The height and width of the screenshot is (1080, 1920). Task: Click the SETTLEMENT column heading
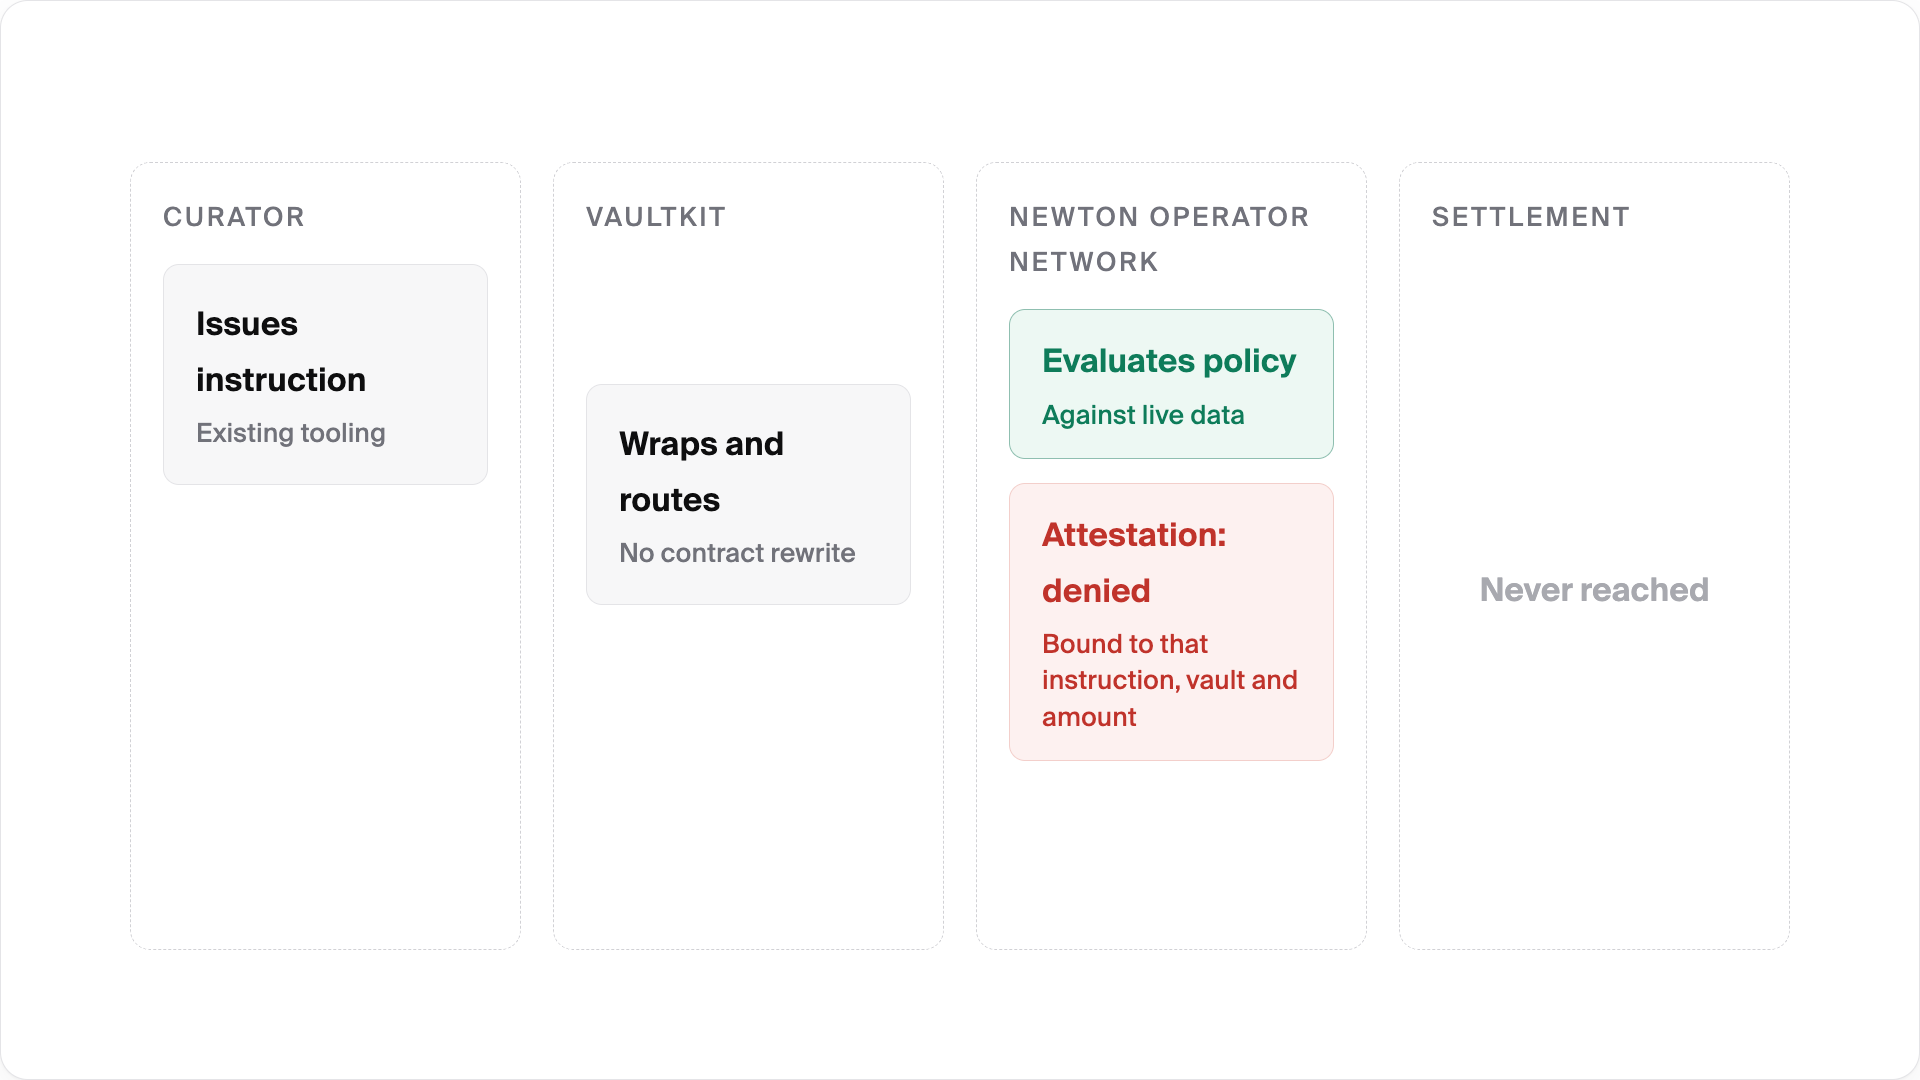(x=1530, y=217)
